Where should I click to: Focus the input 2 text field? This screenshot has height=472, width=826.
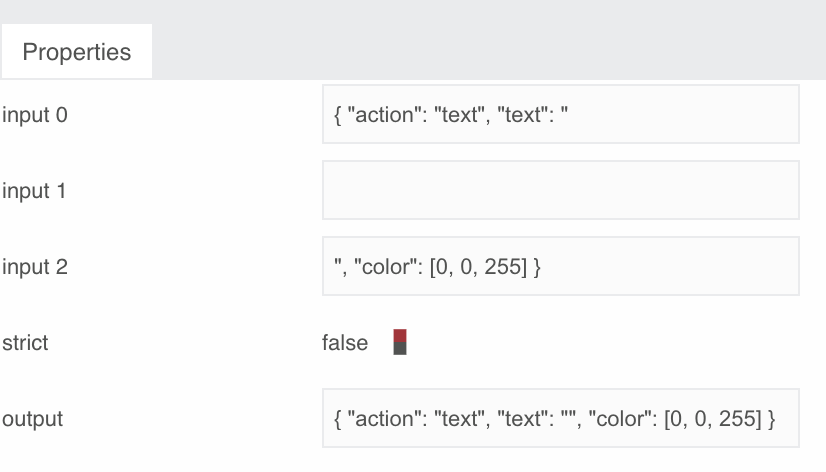point(561,266)
